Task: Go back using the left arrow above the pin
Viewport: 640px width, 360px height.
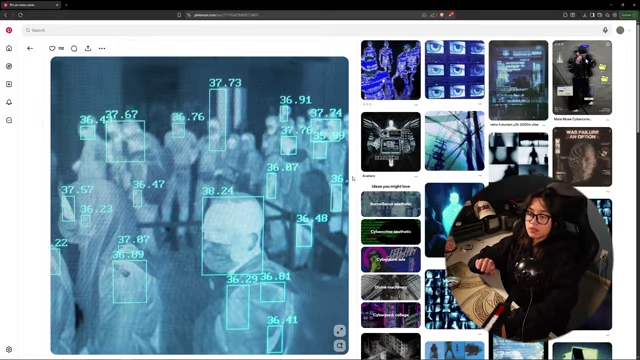Action: coord(30,48)
